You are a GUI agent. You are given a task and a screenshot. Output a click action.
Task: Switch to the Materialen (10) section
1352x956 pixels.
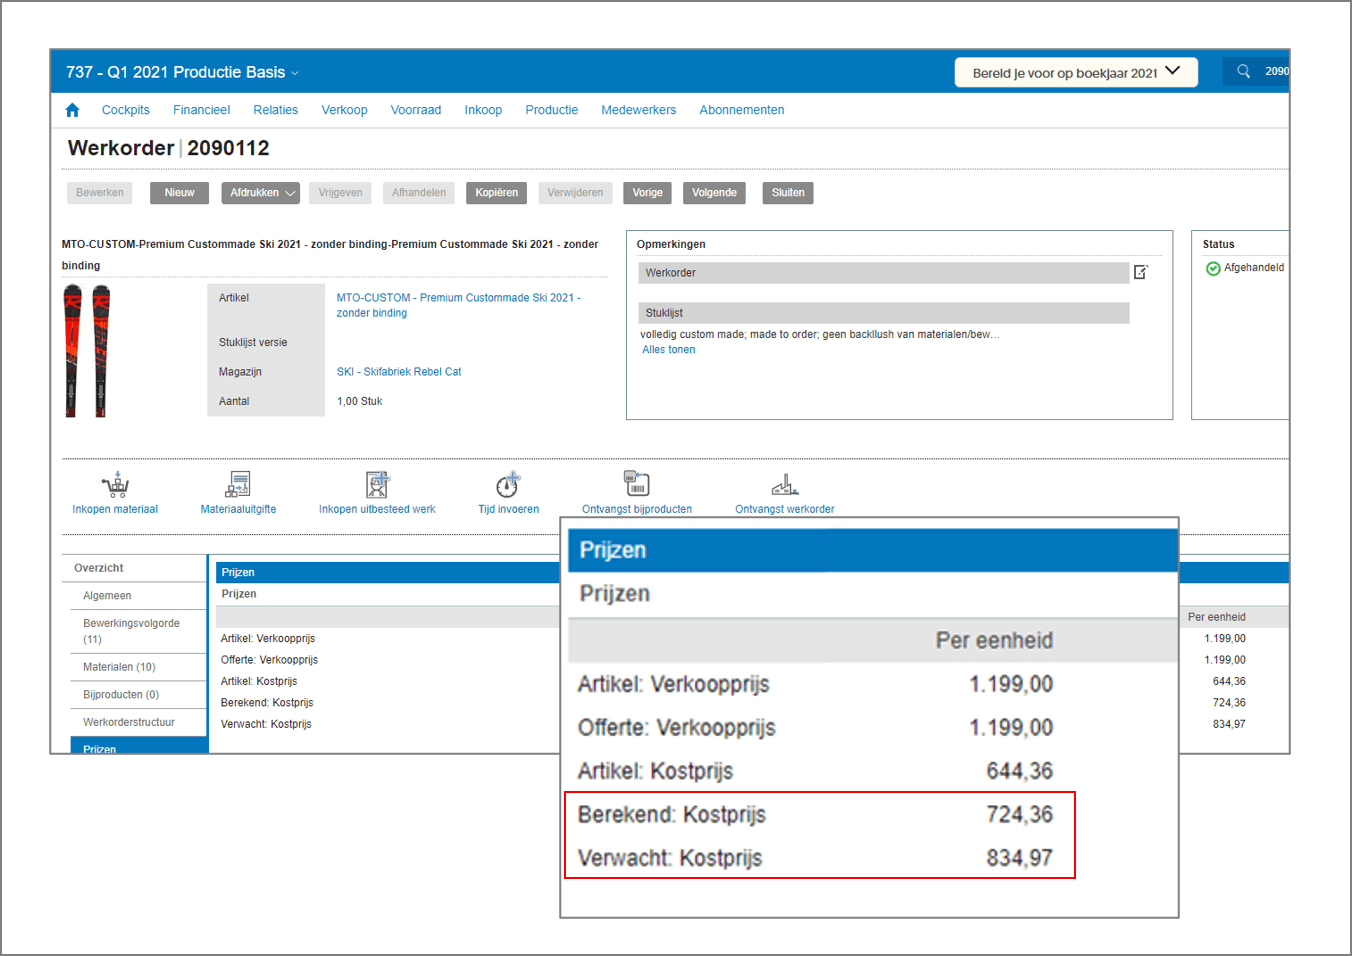(x=121, y=666)
